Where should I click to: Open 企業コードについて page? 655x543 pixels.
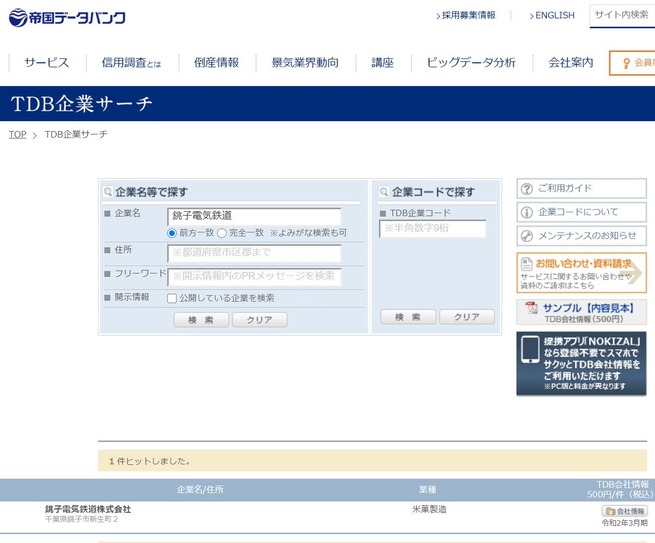(581, 212)
